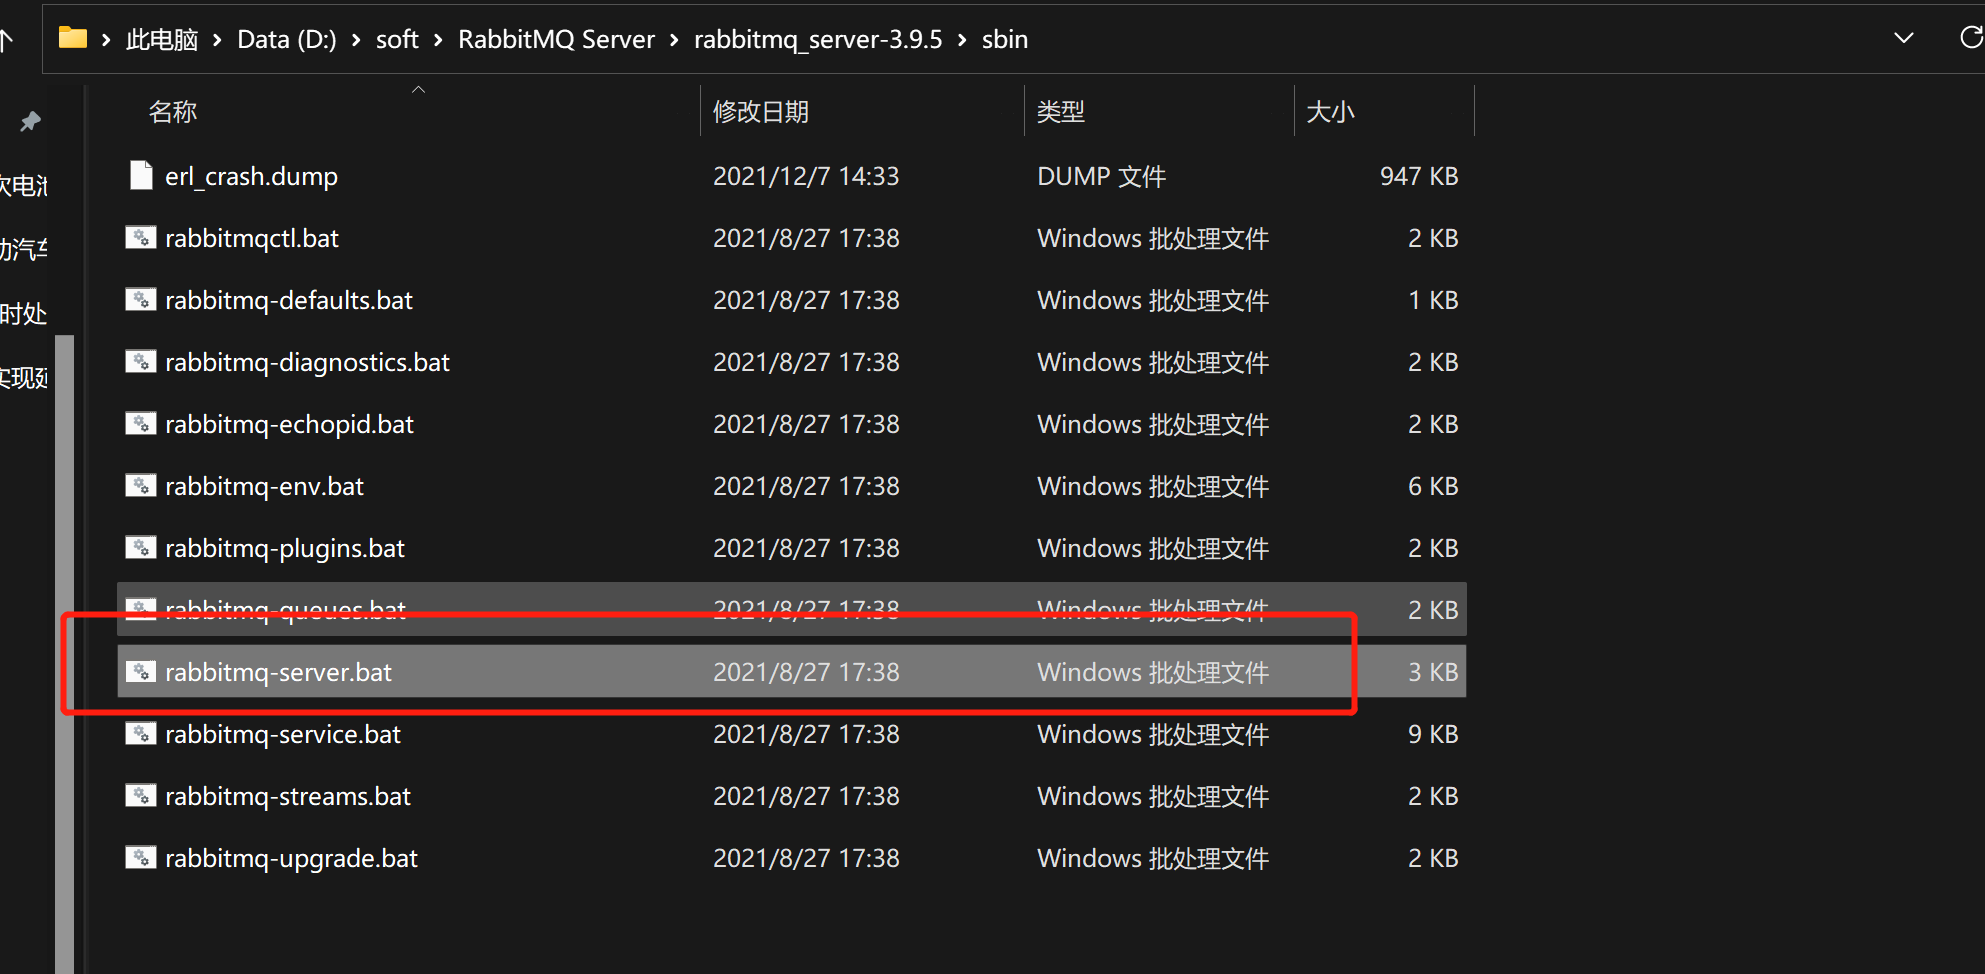Expand chevron after rabbitmq_server-3.9.5 in breadcrumb

pos(962,40)
